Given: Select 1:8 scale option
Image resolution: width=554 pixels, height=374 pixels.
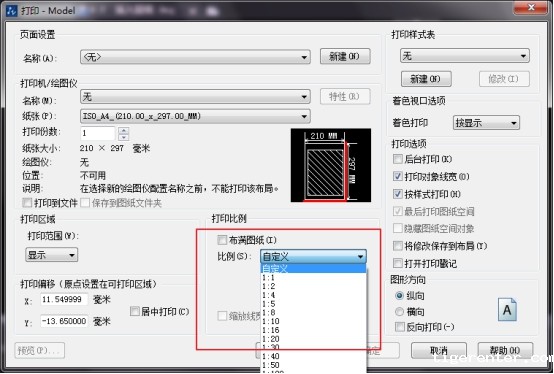Looking at the screenshot, I should coord(313,313).
